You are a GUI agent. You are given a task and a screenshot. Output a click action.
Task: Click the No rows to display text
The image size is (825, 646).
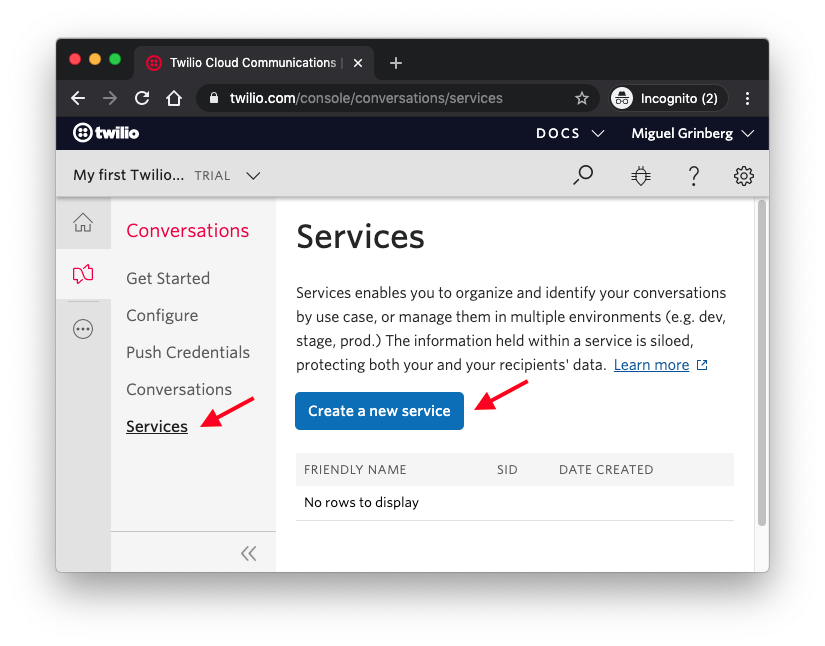point(361,502)
